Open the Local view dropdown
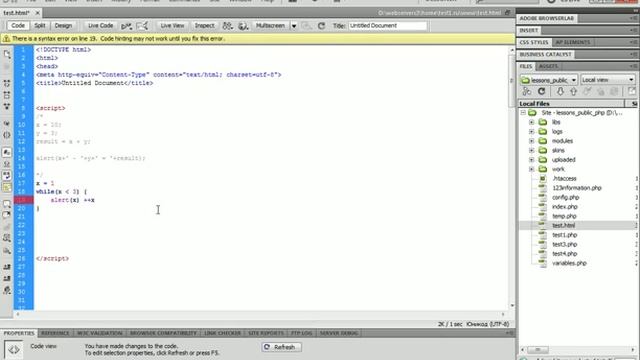 click(608, 80)
